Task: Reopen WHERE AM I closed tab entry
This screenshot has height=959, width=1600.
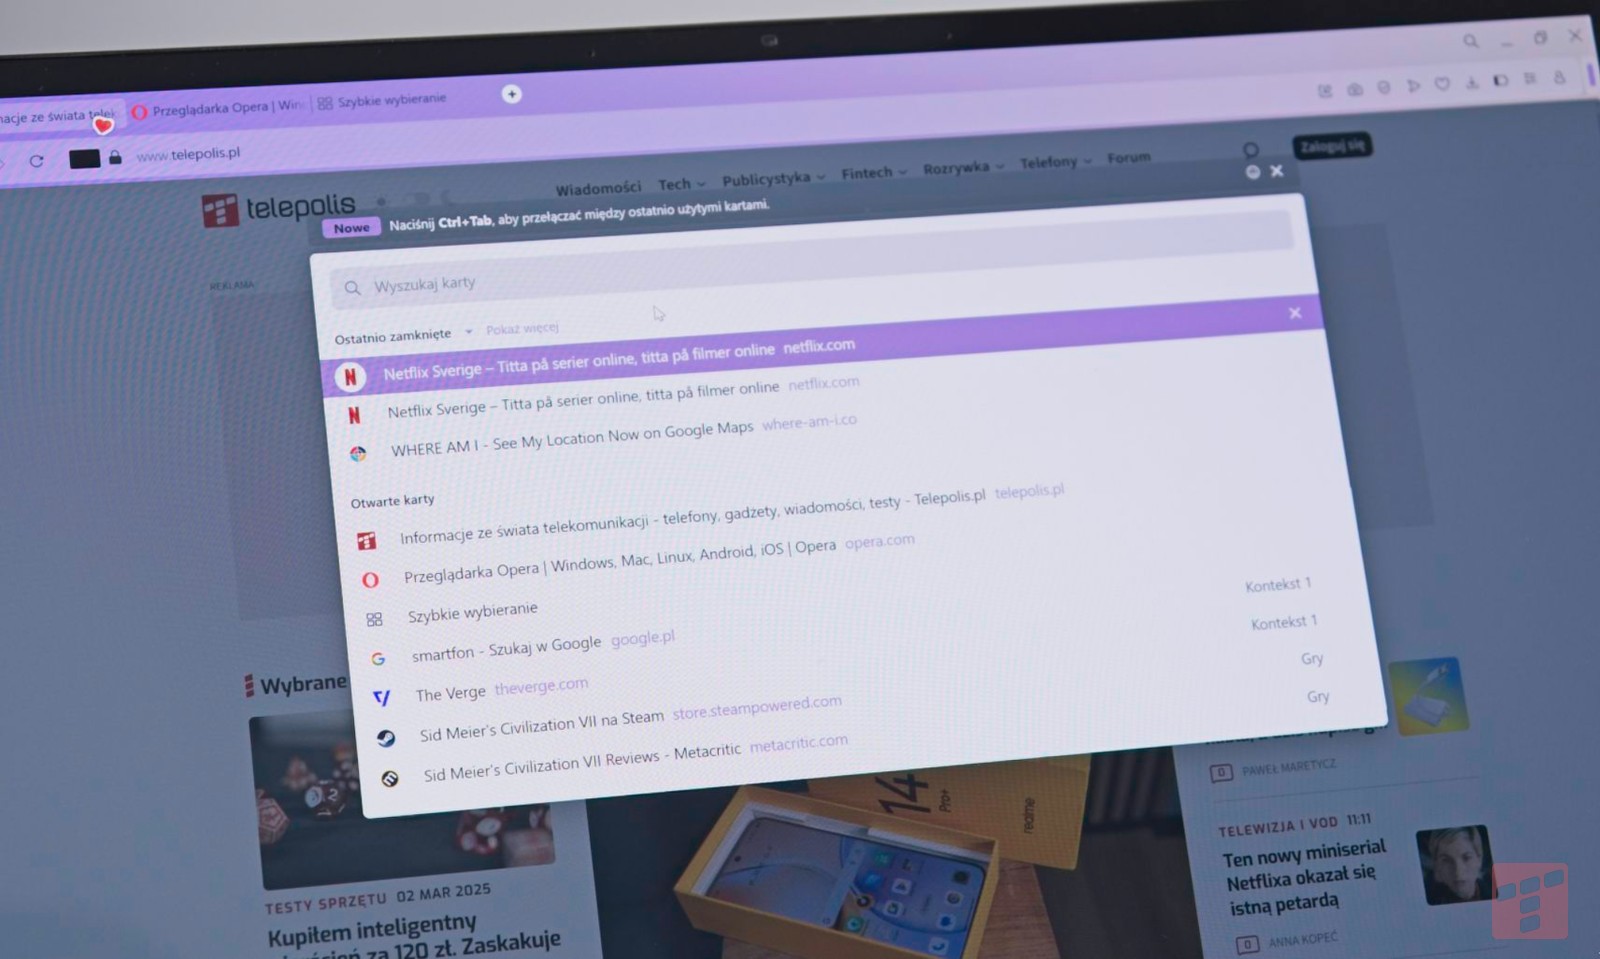Action: point(571,440)
